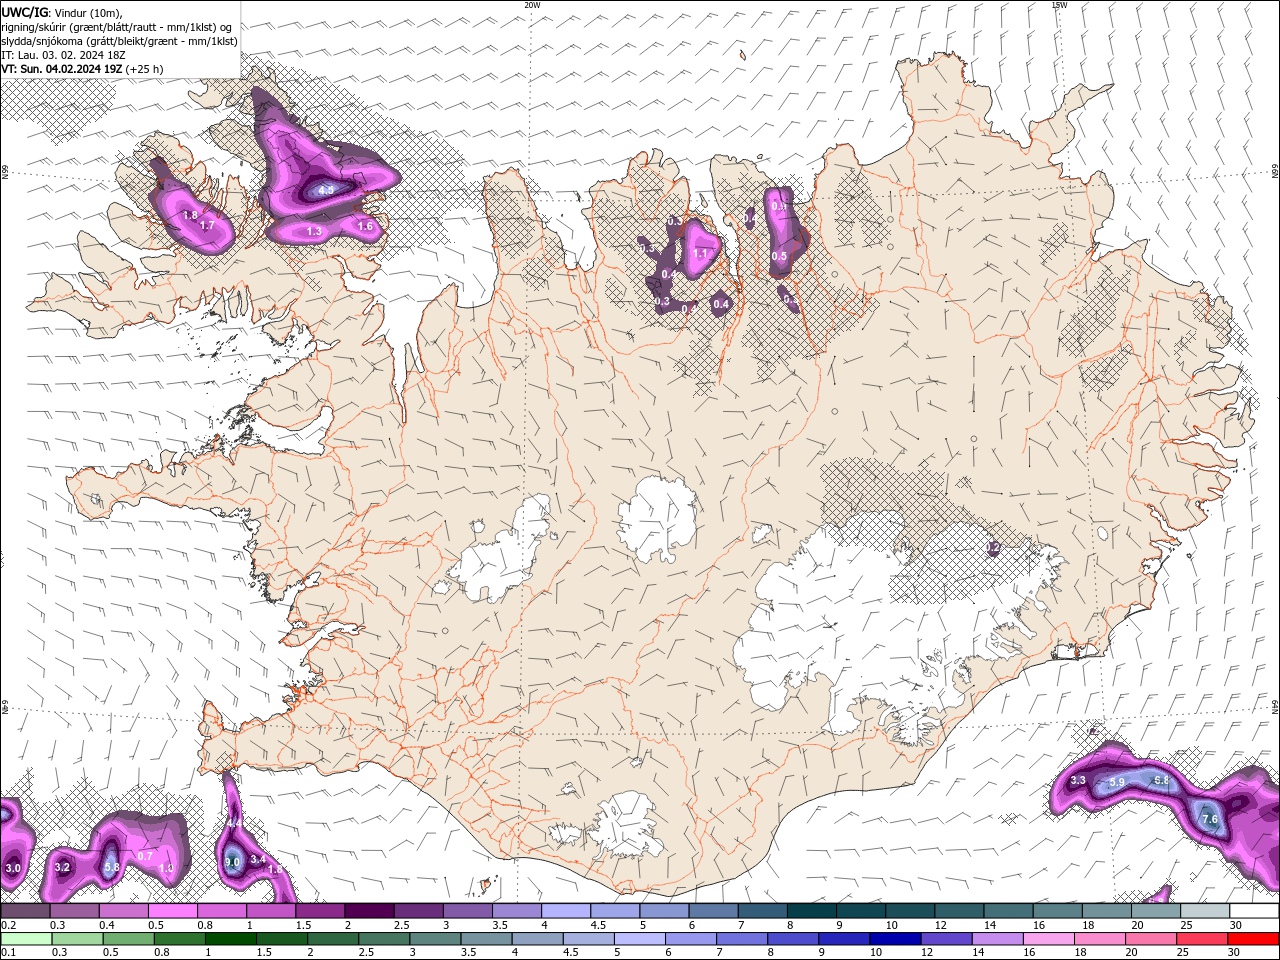Click the 20W longitude label
Viewport: 1280px width, 960px height.
[x=533, y=5]
